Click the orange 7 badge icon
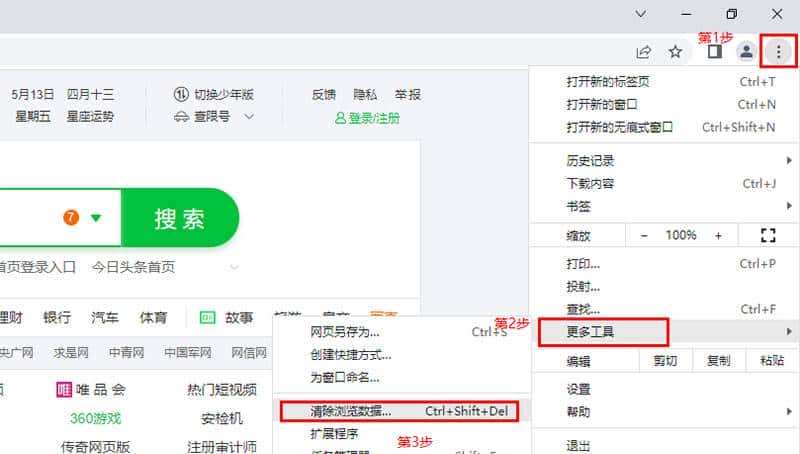The height and width of the screenshot is (454, 800). click(71, 218)
